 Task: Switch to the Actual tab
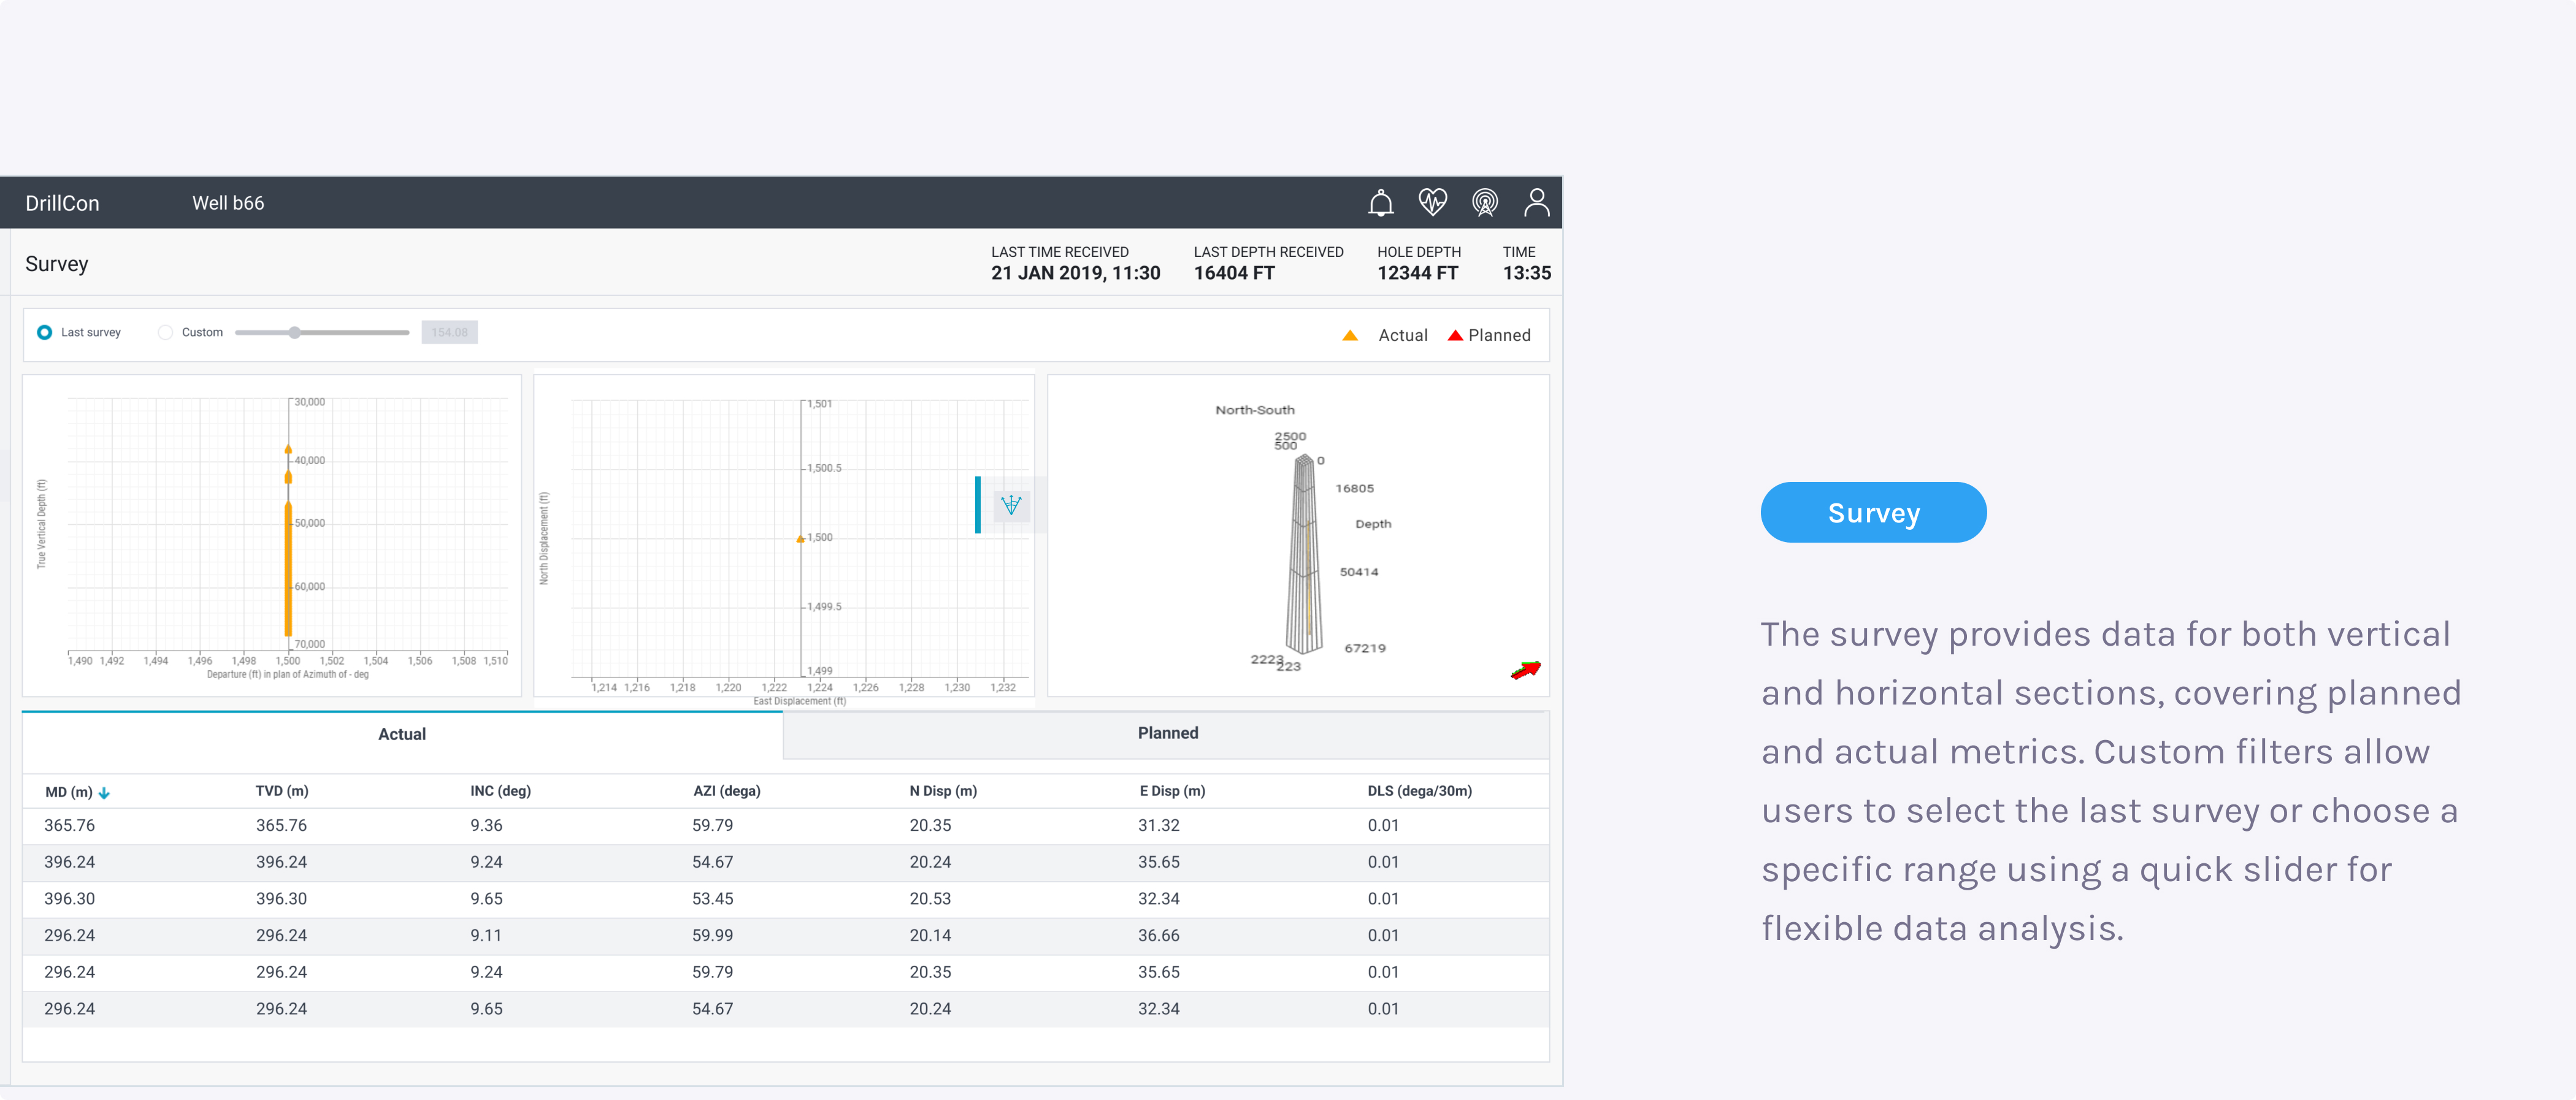pos(402,734)
